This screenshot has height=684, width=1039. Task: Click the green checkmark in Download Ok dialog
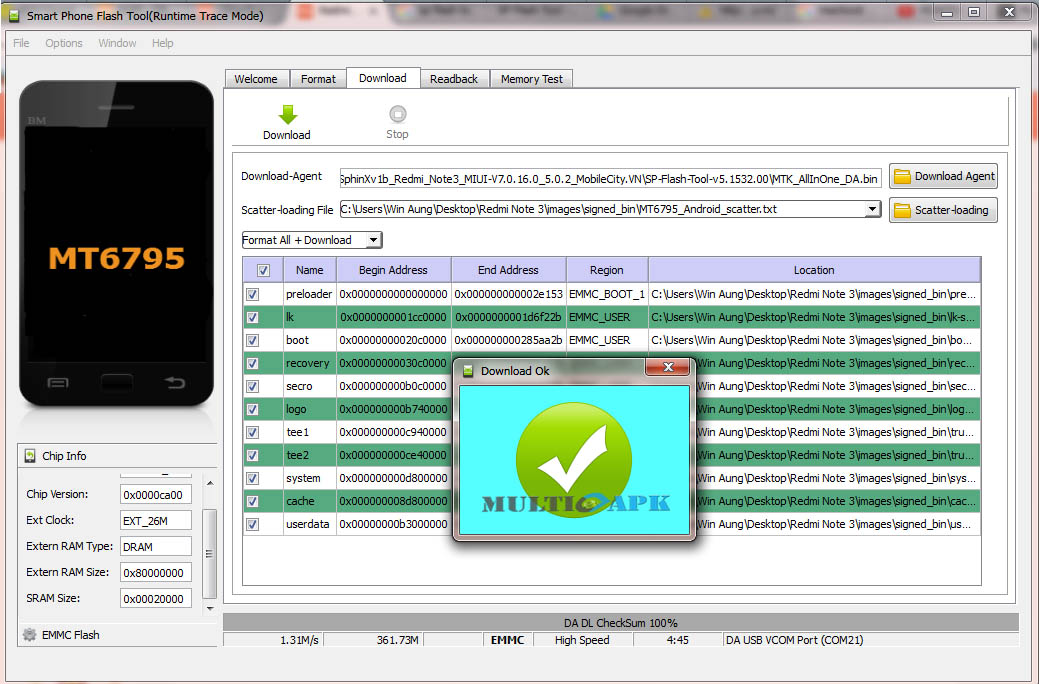575,460
